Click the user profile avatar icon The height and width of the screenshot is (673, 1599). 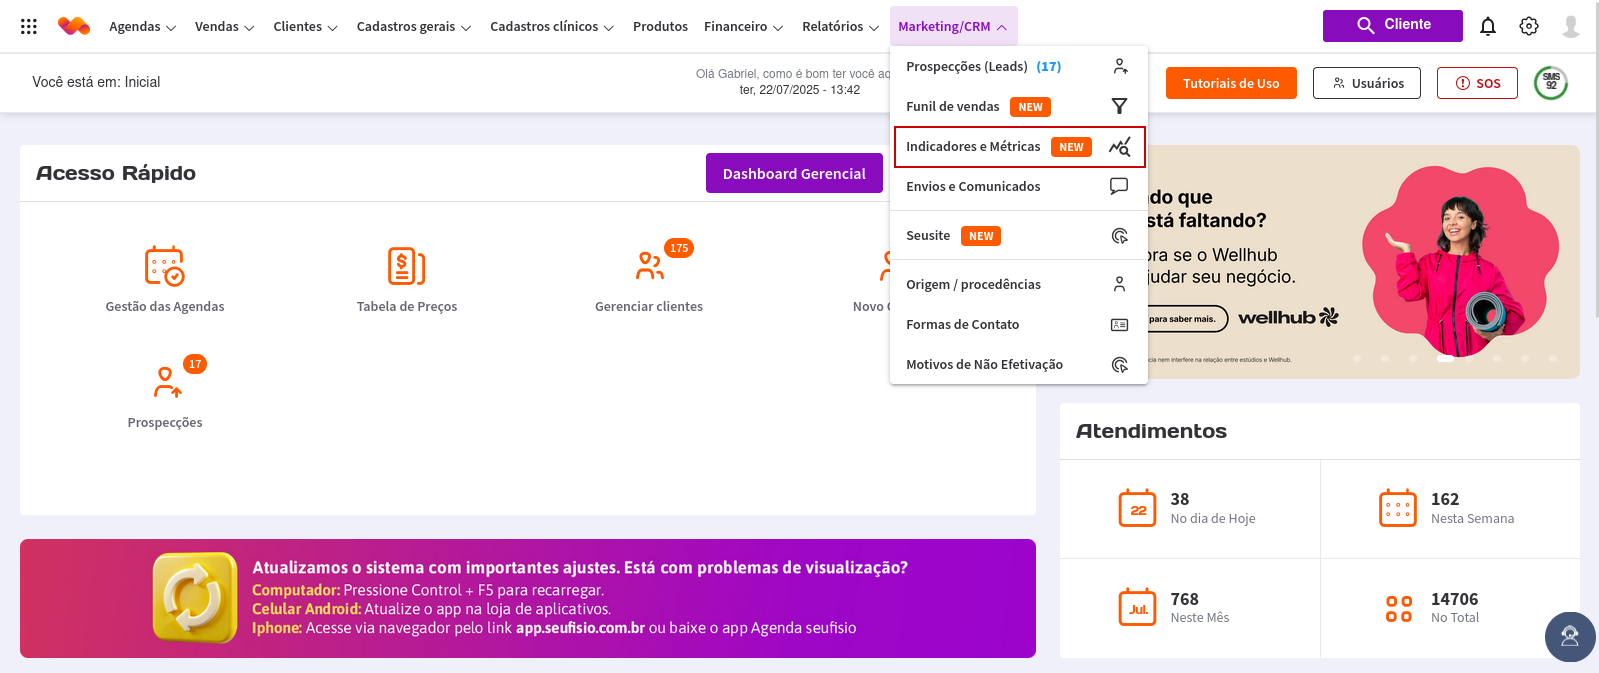tap(1571, 27)
